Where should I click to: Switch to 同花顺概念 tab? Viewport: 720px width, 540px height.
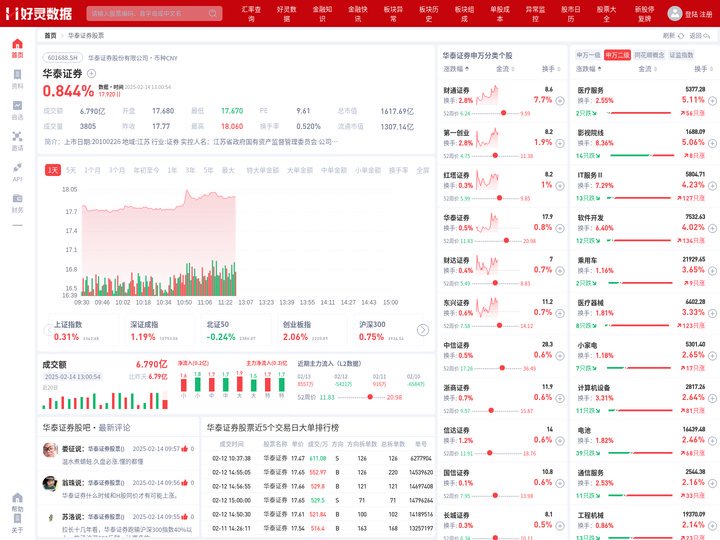click(649, 55)
